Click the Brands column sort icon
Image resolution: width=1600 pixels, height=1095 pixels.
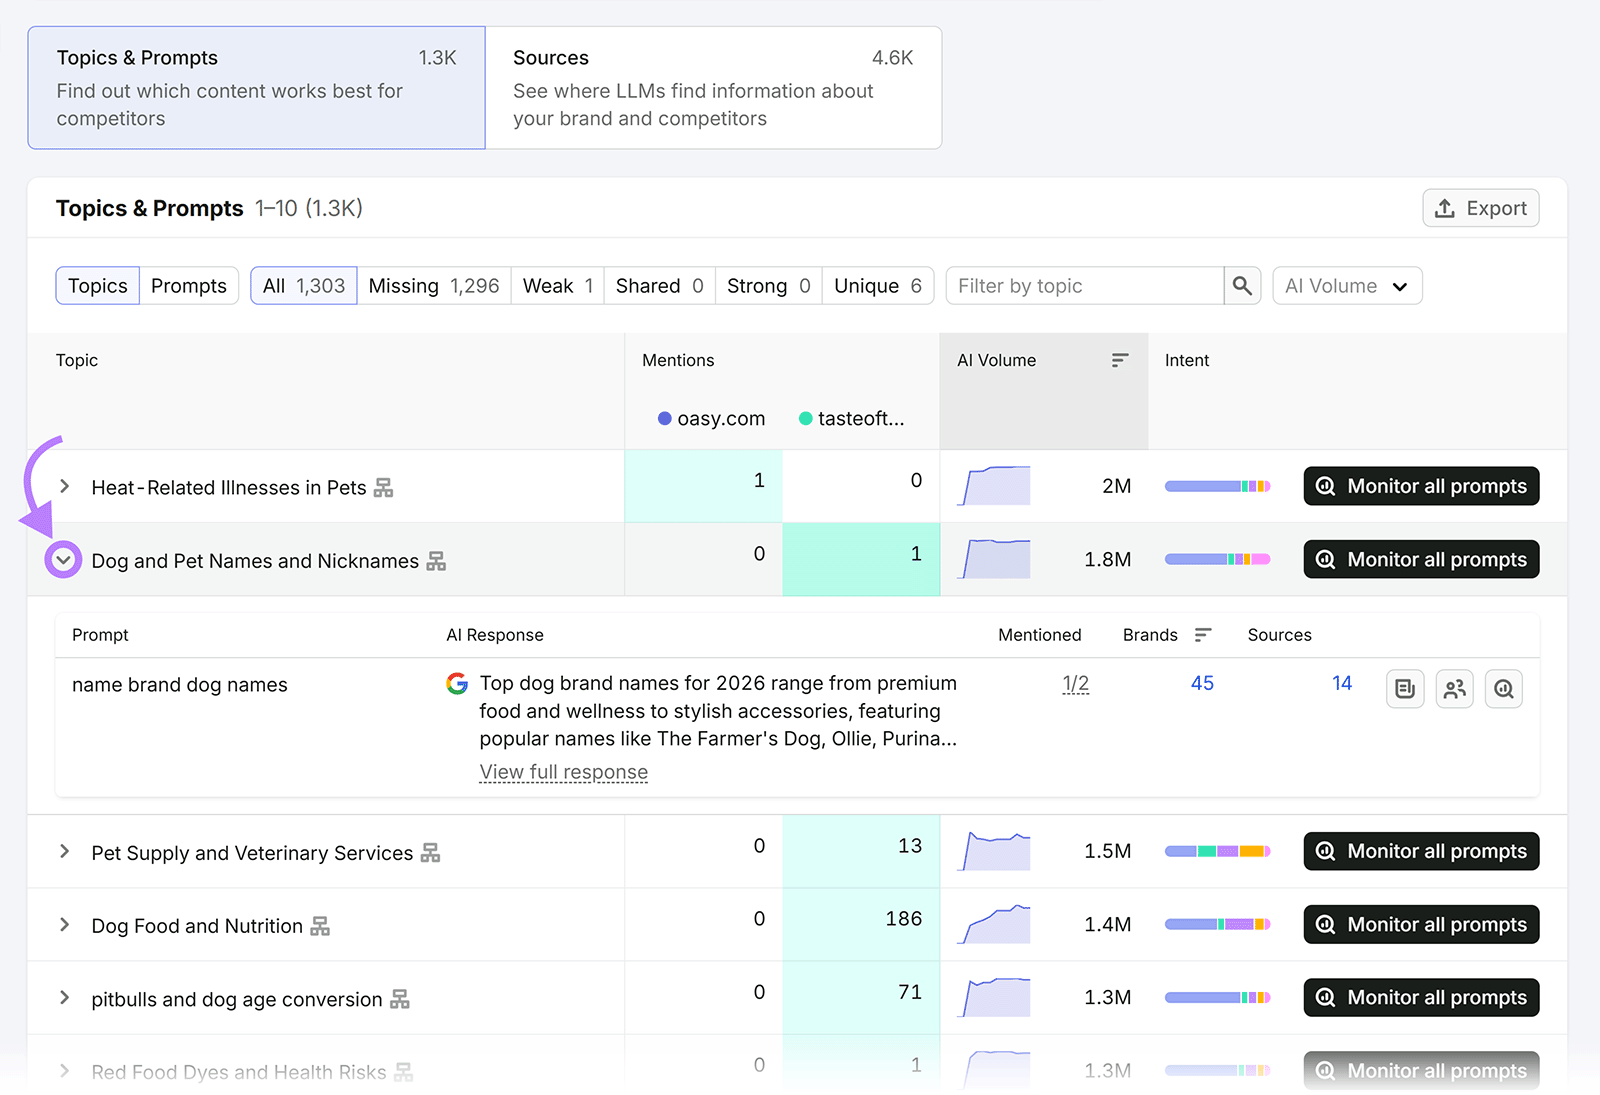pos(1203,635)
